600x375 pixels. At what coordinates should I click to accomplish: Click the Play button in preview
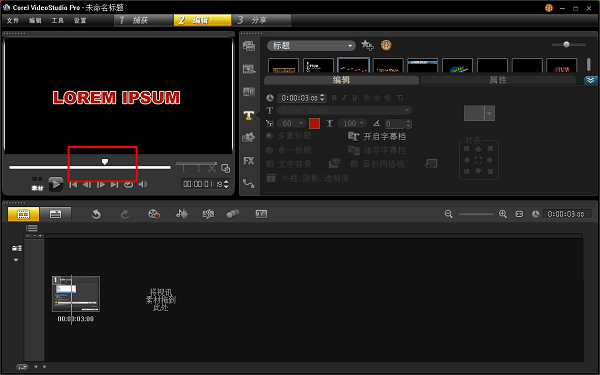pos(55,184)
